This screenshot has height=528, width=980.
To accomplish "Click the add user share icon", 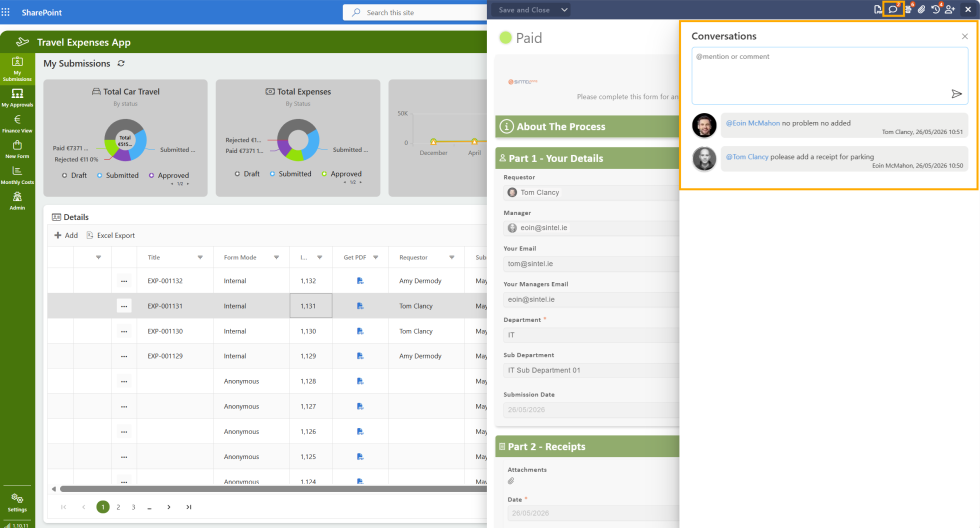I will tap(950, 9).
